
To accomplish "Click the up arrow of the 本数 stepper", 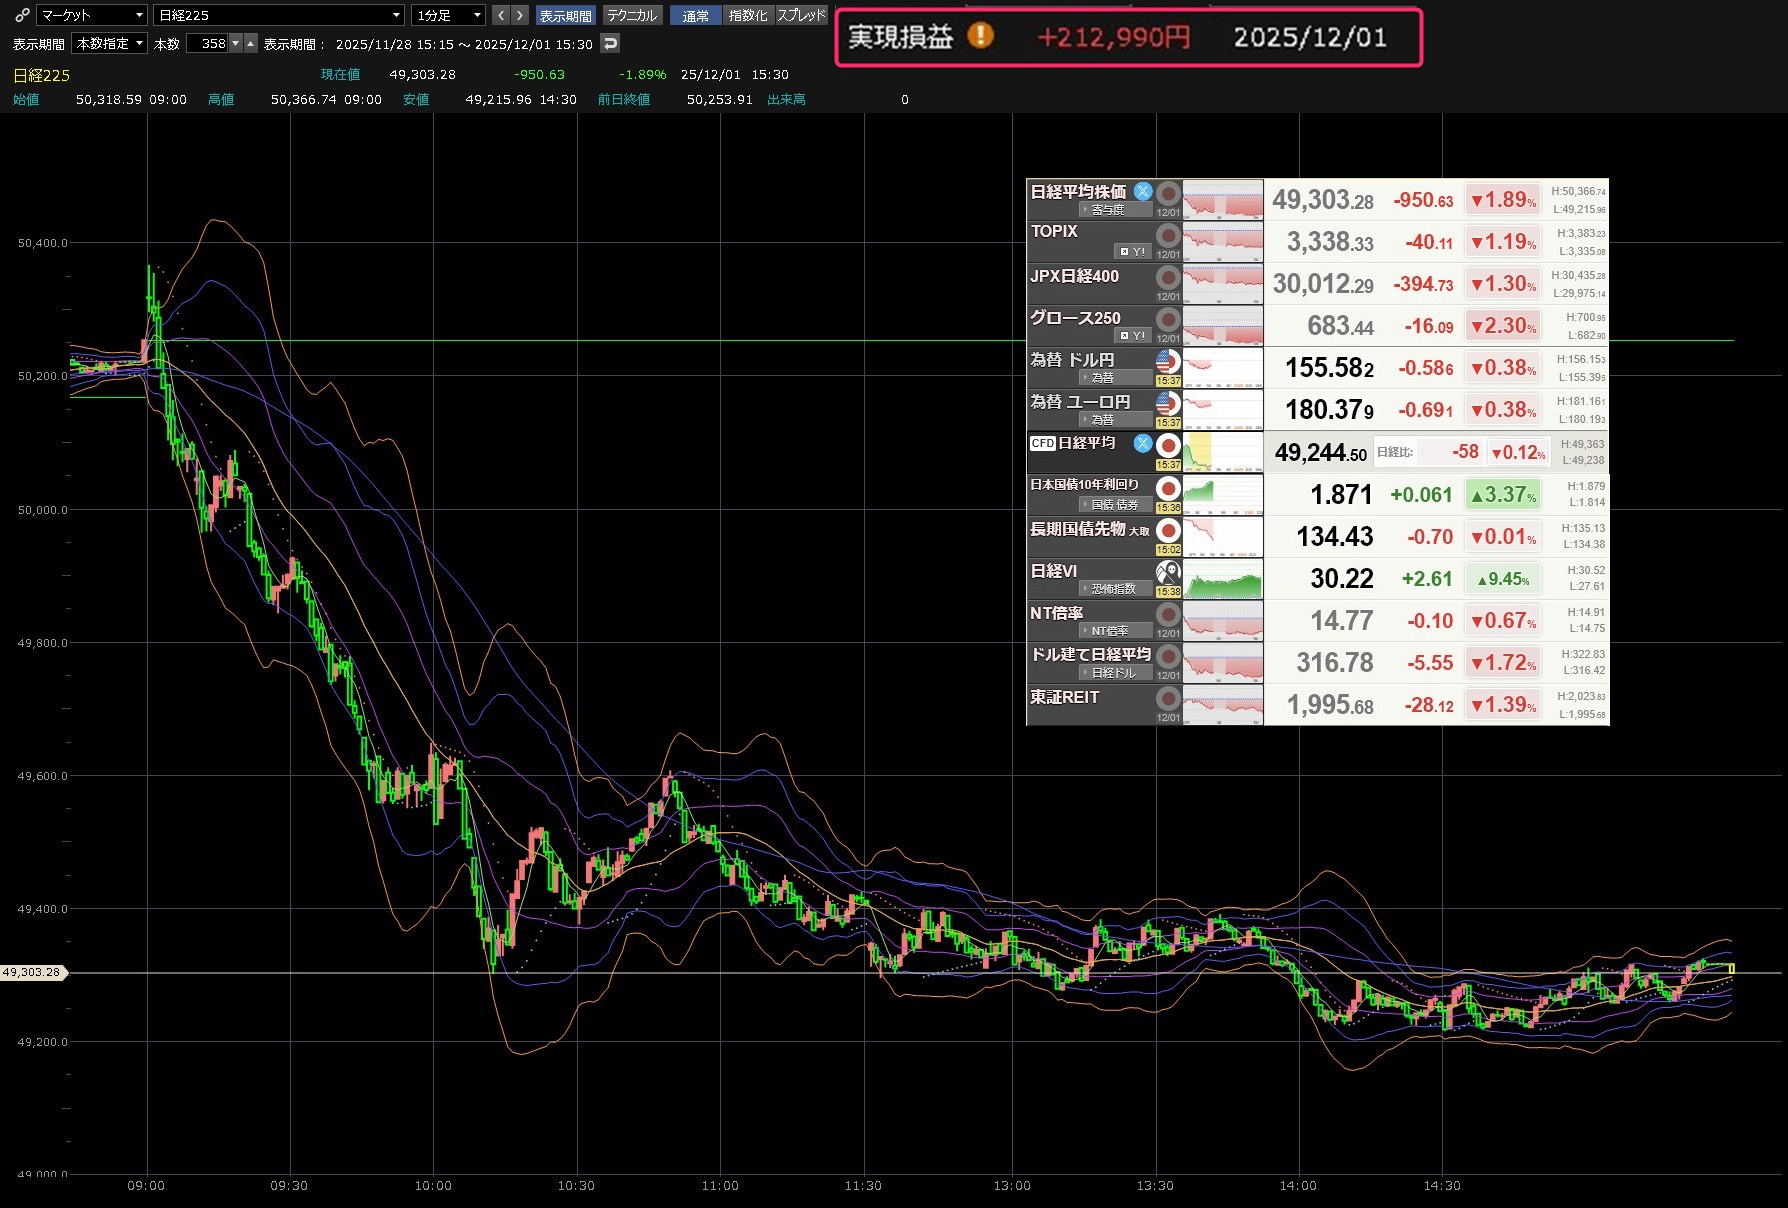I will [x=251, y=44].
